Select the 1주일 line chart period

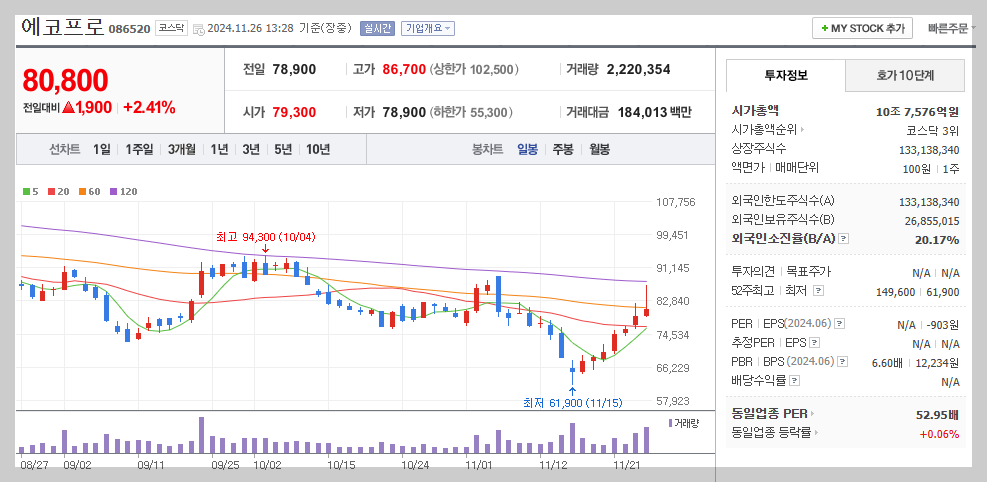pos(138,150)
